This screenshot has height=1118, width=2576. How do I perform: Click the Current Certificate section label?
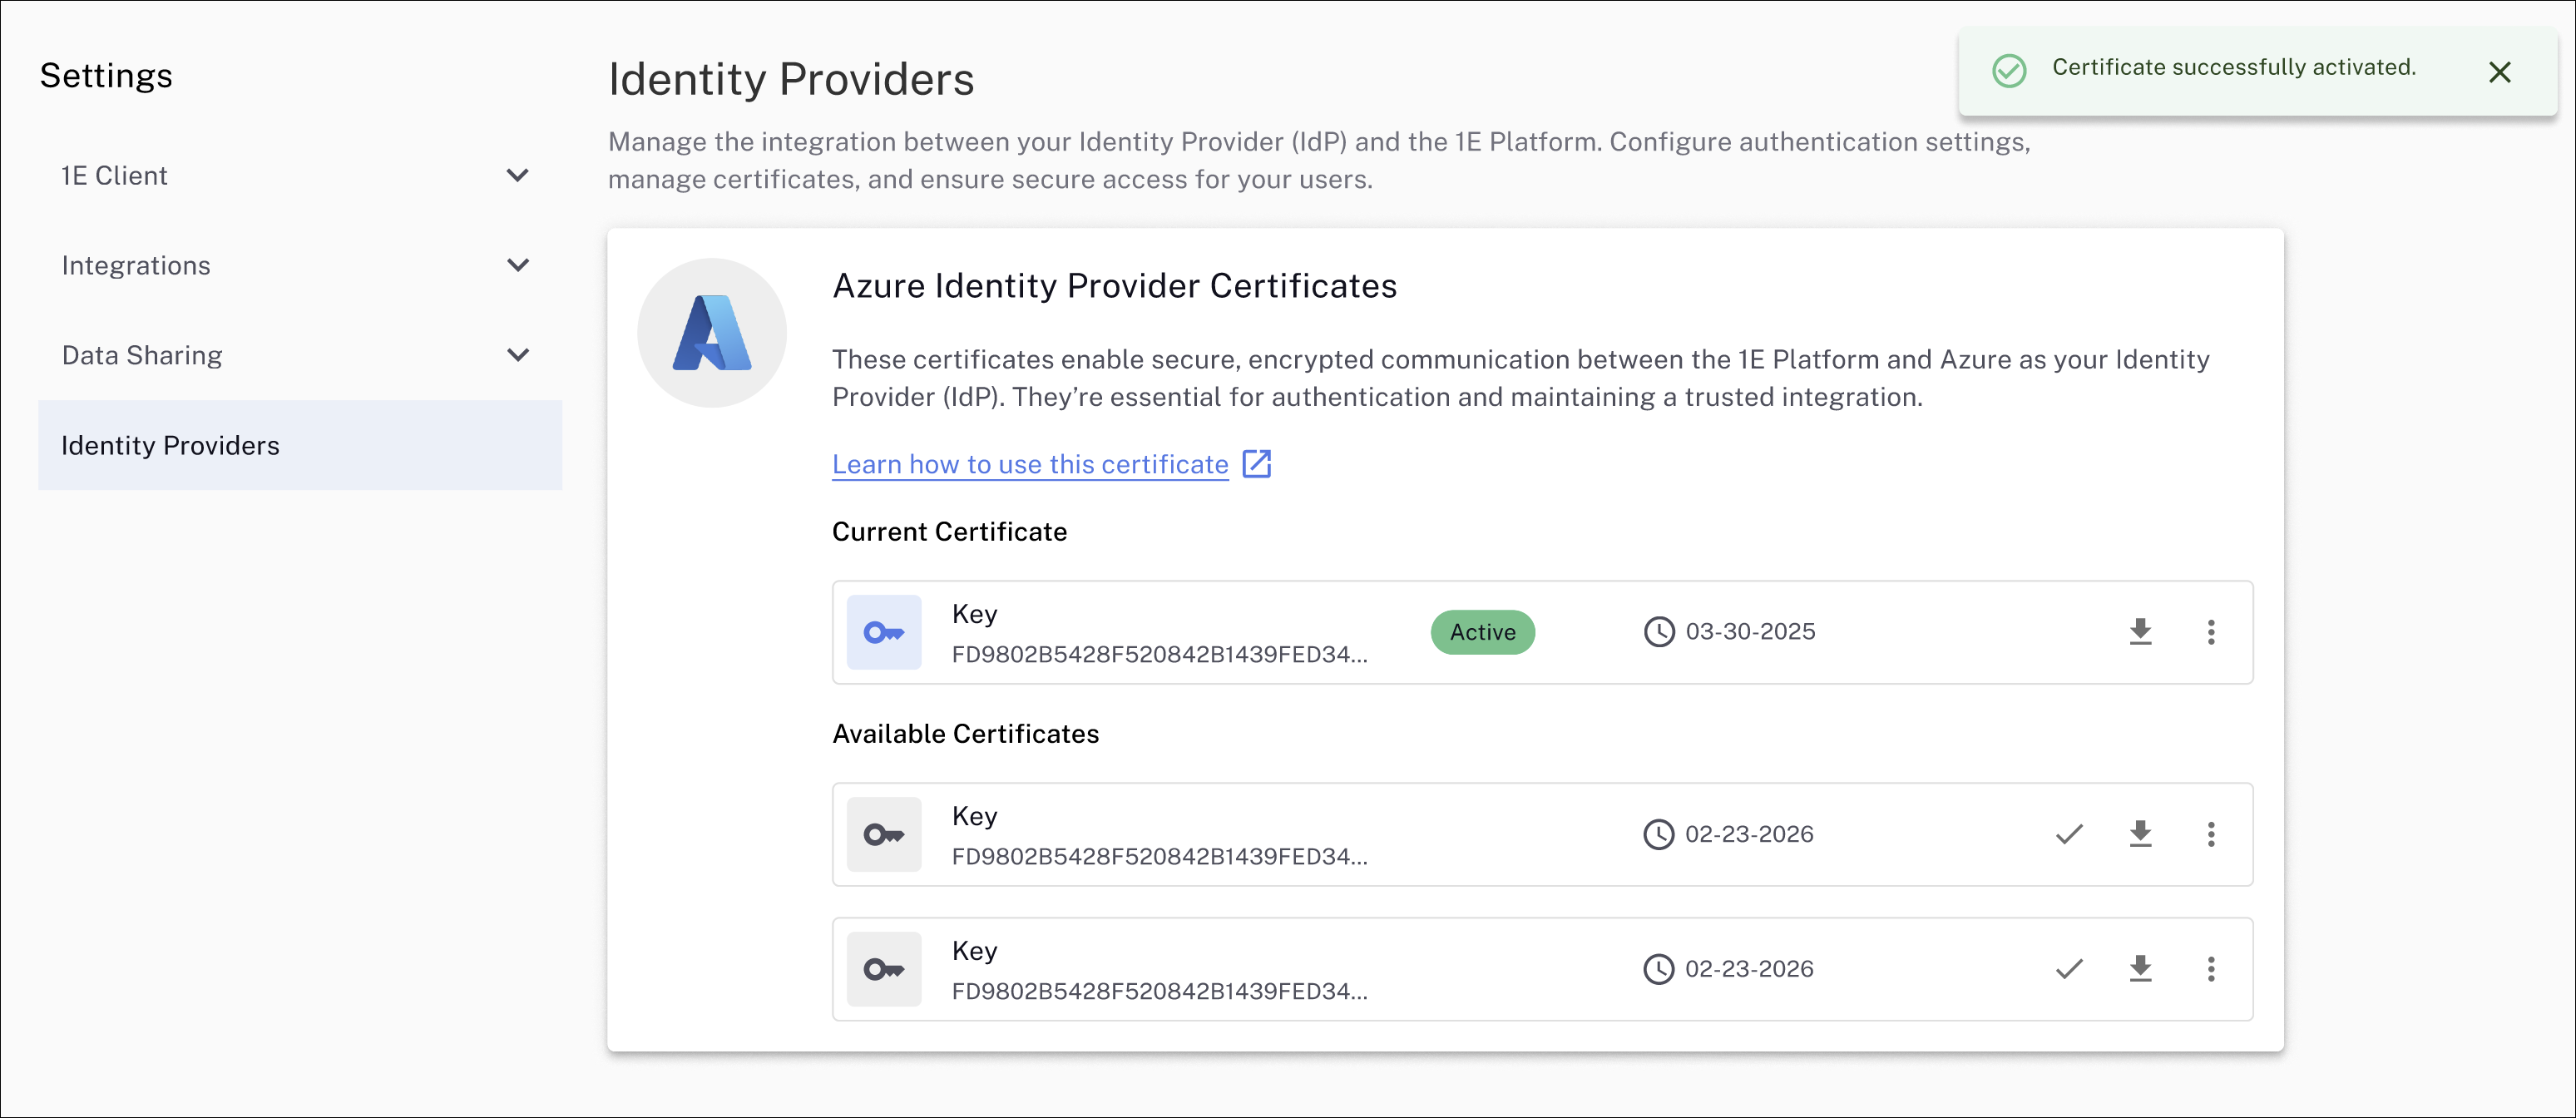coord(949,532)
